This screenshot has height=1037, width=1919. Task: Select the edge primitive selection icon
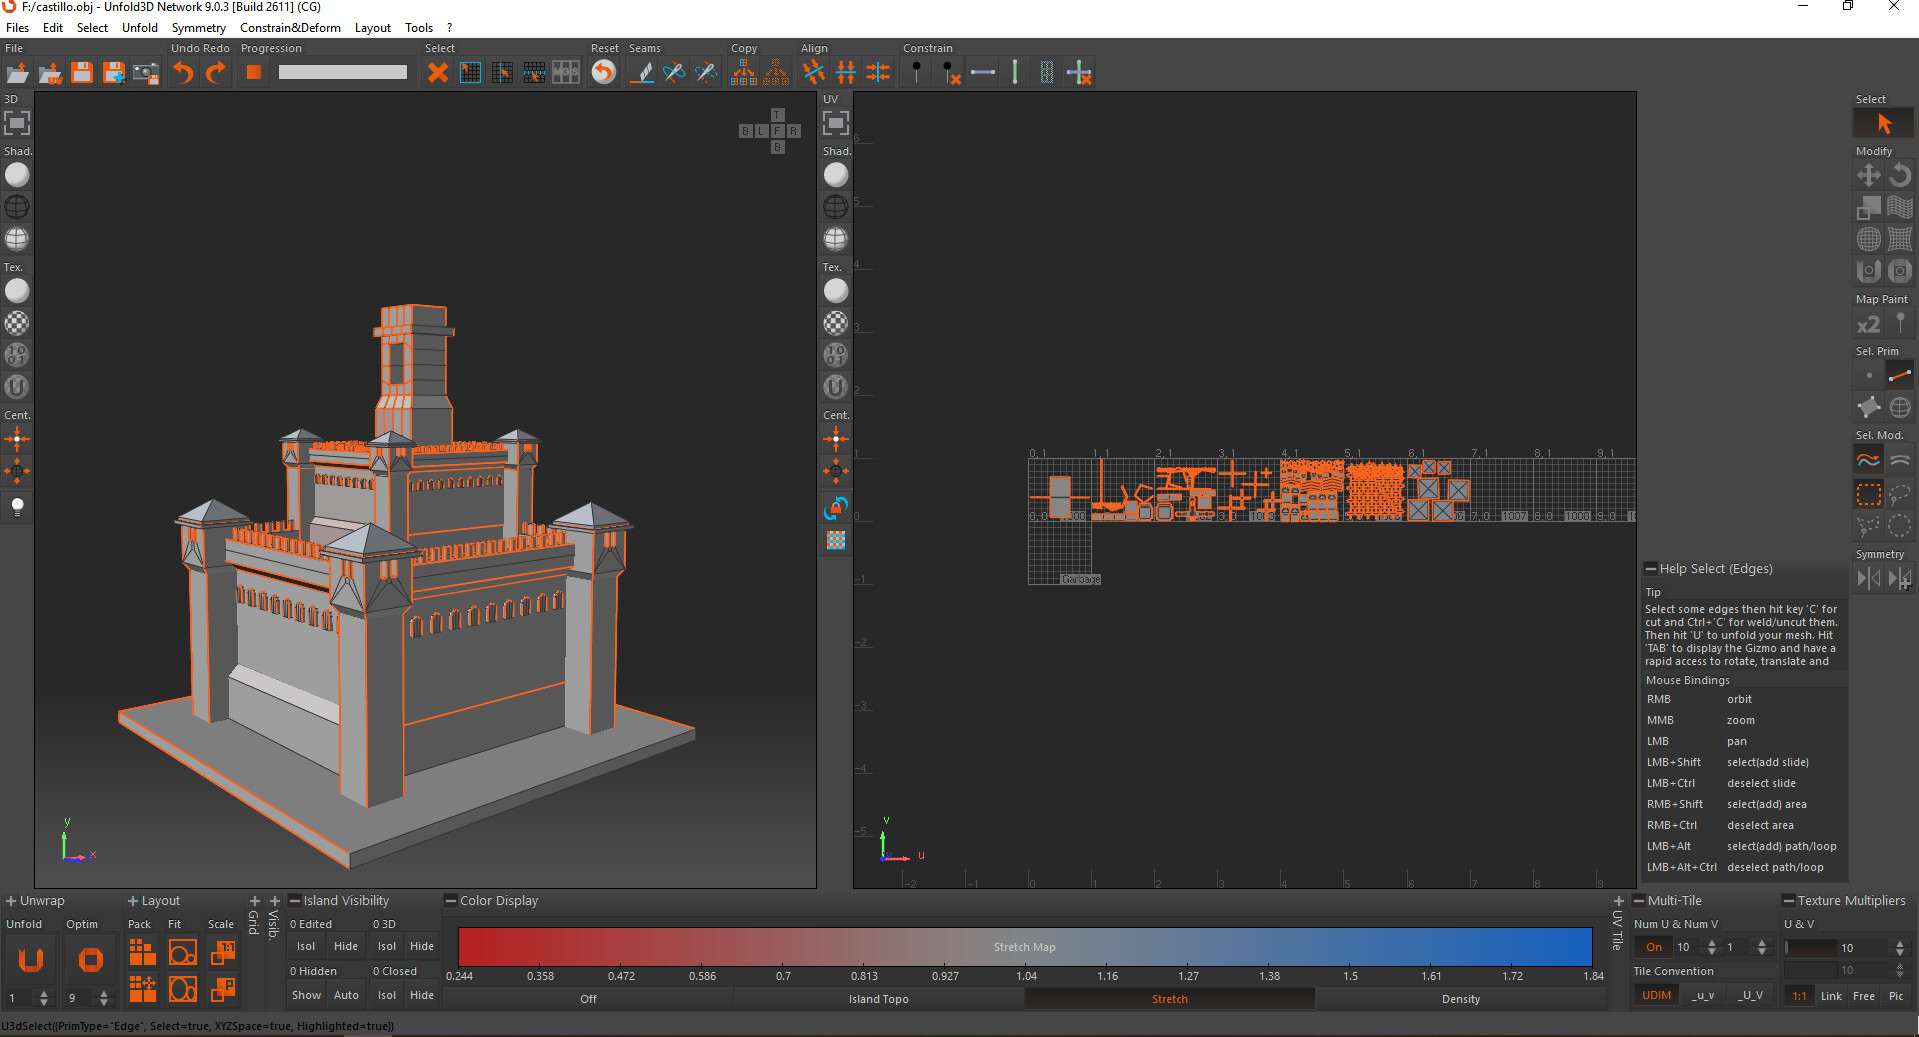(1899, 376)
